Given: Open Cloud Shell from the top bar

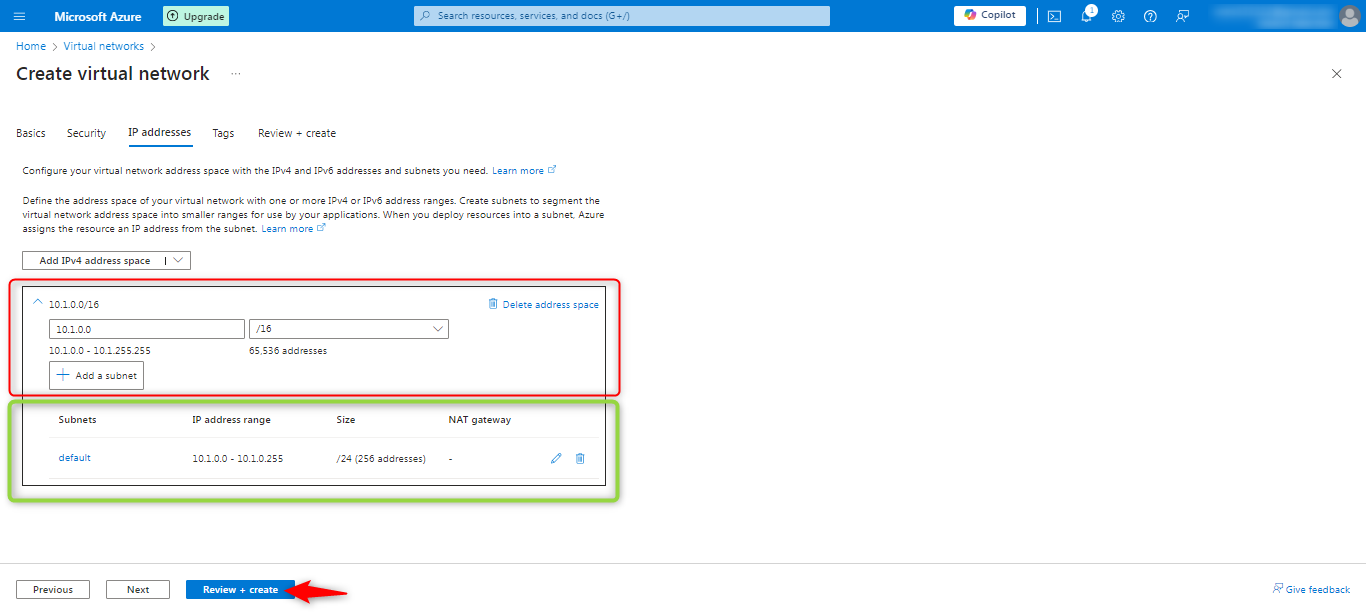Looking at the screenshot, I should click(1054, 16).
